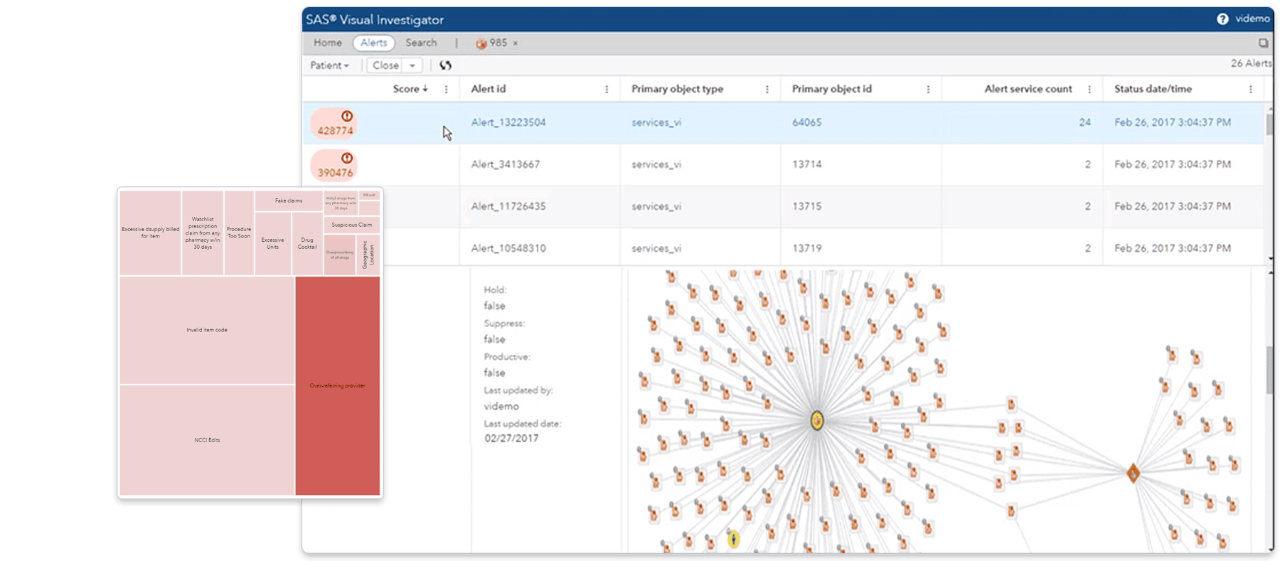
Task: Open Primary object type column menu
Action: pyautogui.click(x=767, y=89)
